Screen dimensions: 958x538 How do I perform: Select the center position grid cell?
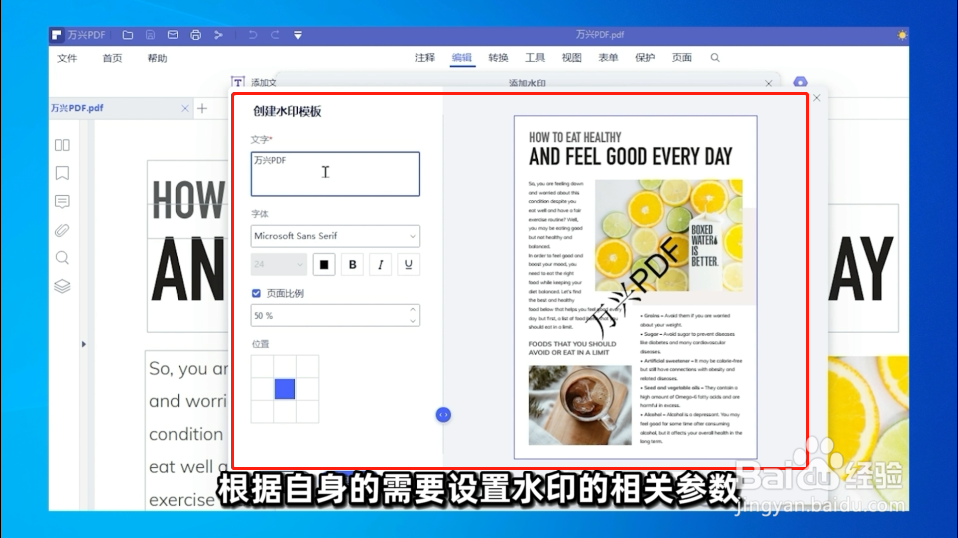click(285, 389)
